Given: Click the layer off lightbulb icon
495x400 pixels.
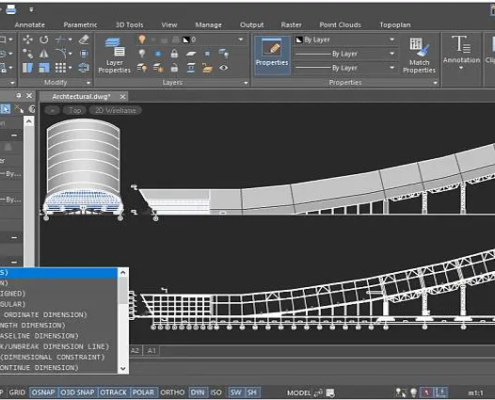Looking at the screenshot, I should pos(142,54).
